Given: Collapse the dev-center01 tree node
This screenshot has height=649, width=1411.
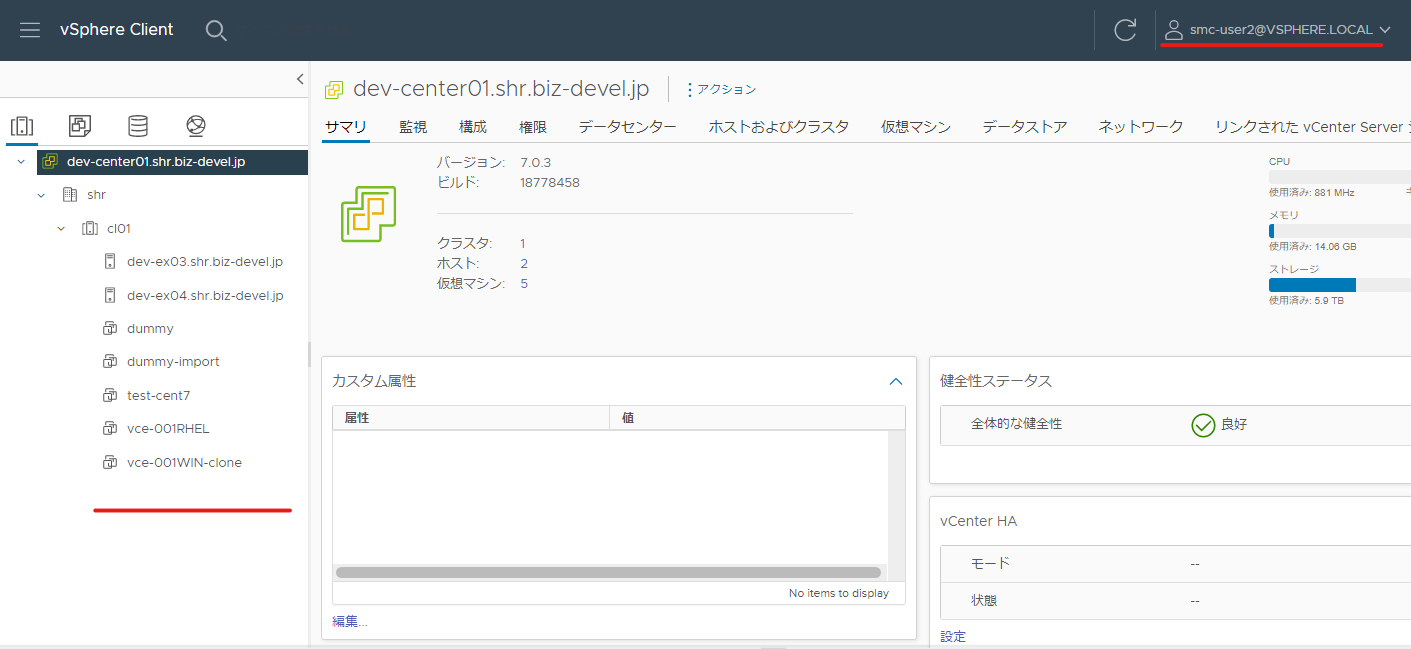Looking at the screenshot, I should click(21, 161).
